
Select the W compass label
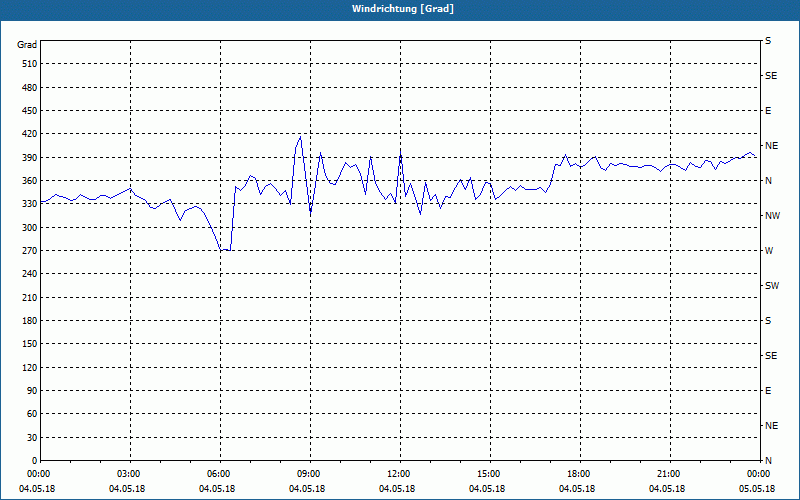click(769, 251)
